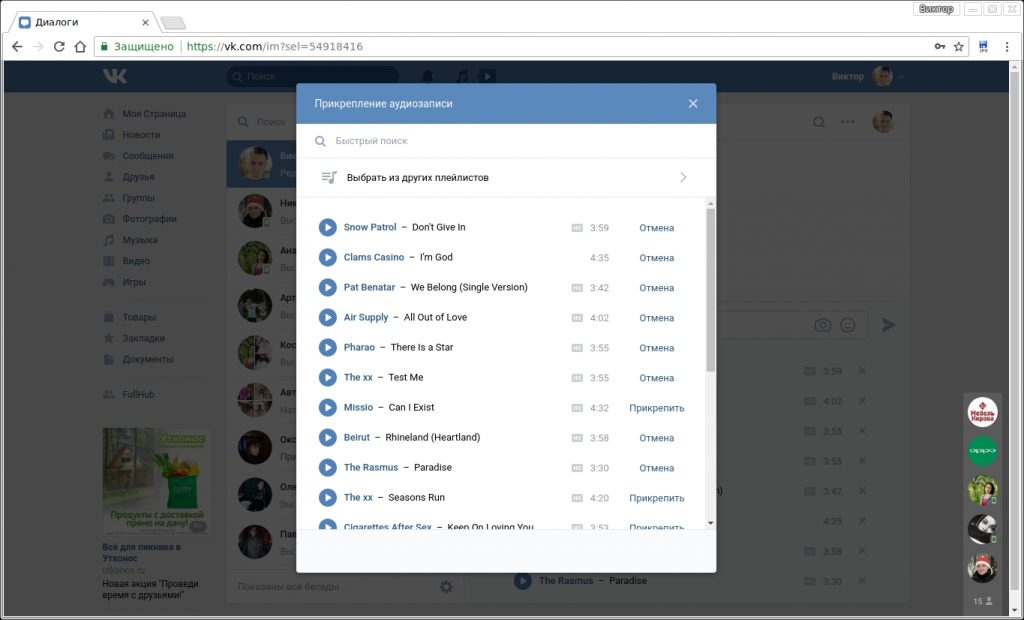Play Clams Casino I'm God track
The width and height of the screenshot is (1024, 620).
coord(327,257)
